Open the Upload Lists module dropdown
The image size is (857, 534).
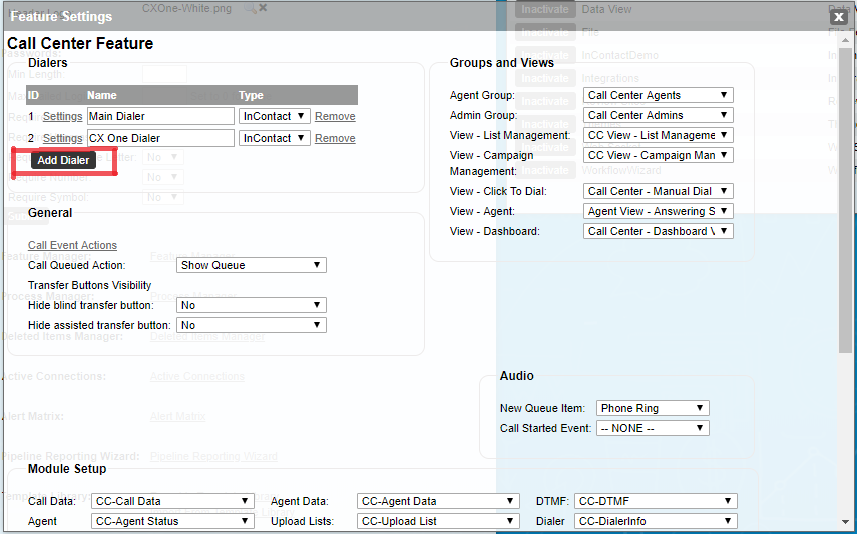tap(438, 521)
